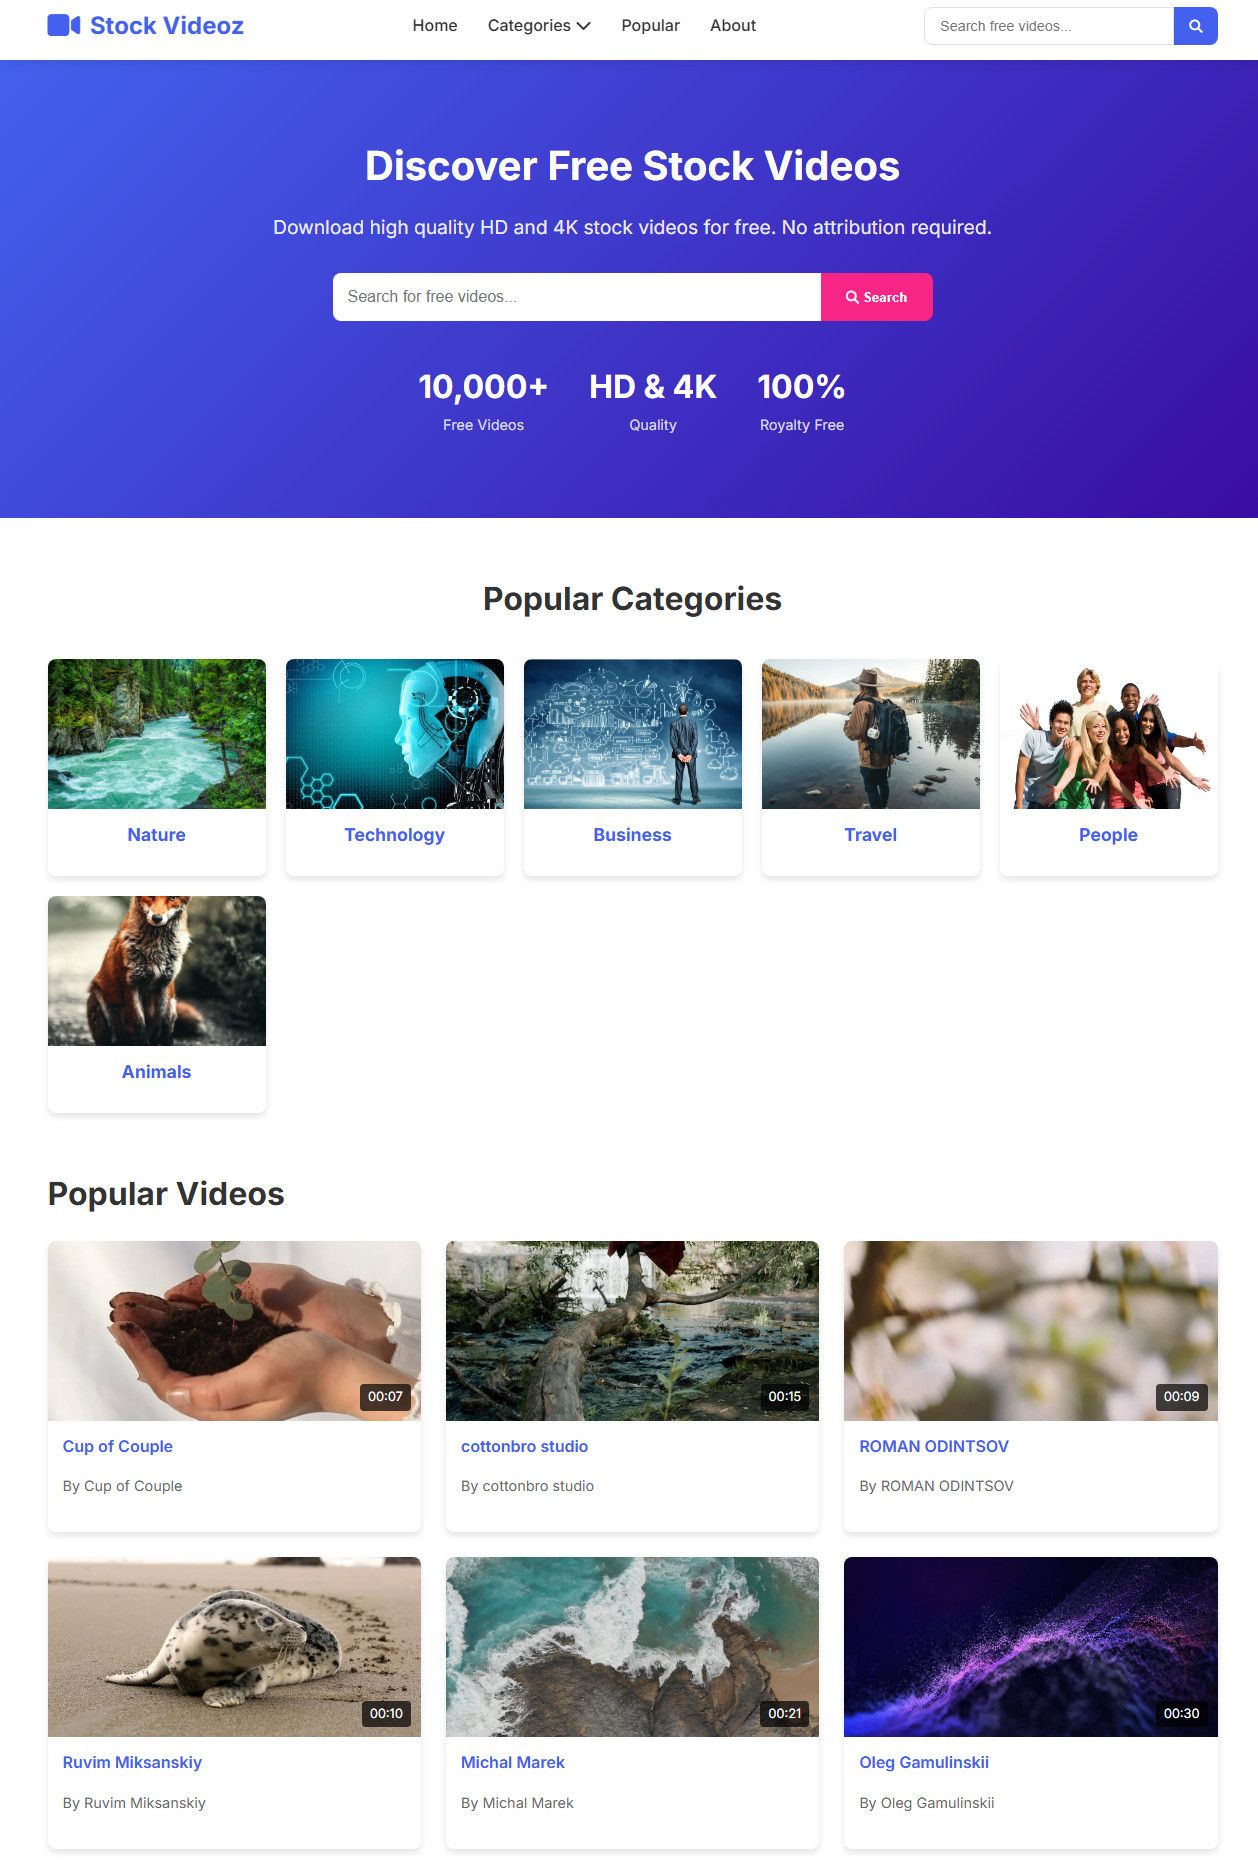This screenshot has width=1258, height=1862.
Task: Open the About page link
Action: point(733,26)
